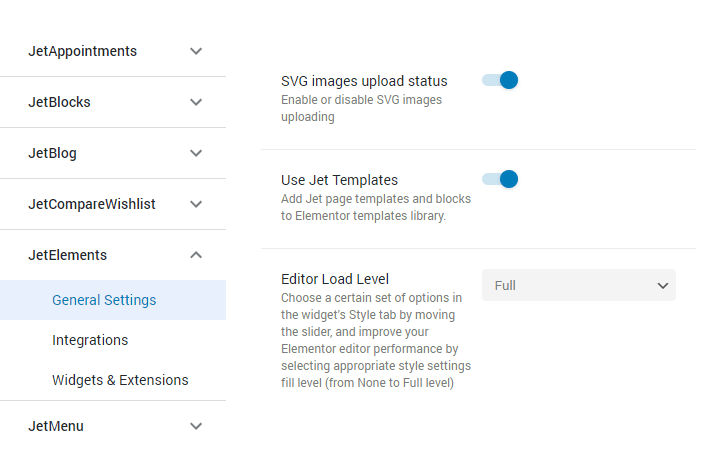Click 'Enable or disable SVG images uploading' description

[362, 108]
